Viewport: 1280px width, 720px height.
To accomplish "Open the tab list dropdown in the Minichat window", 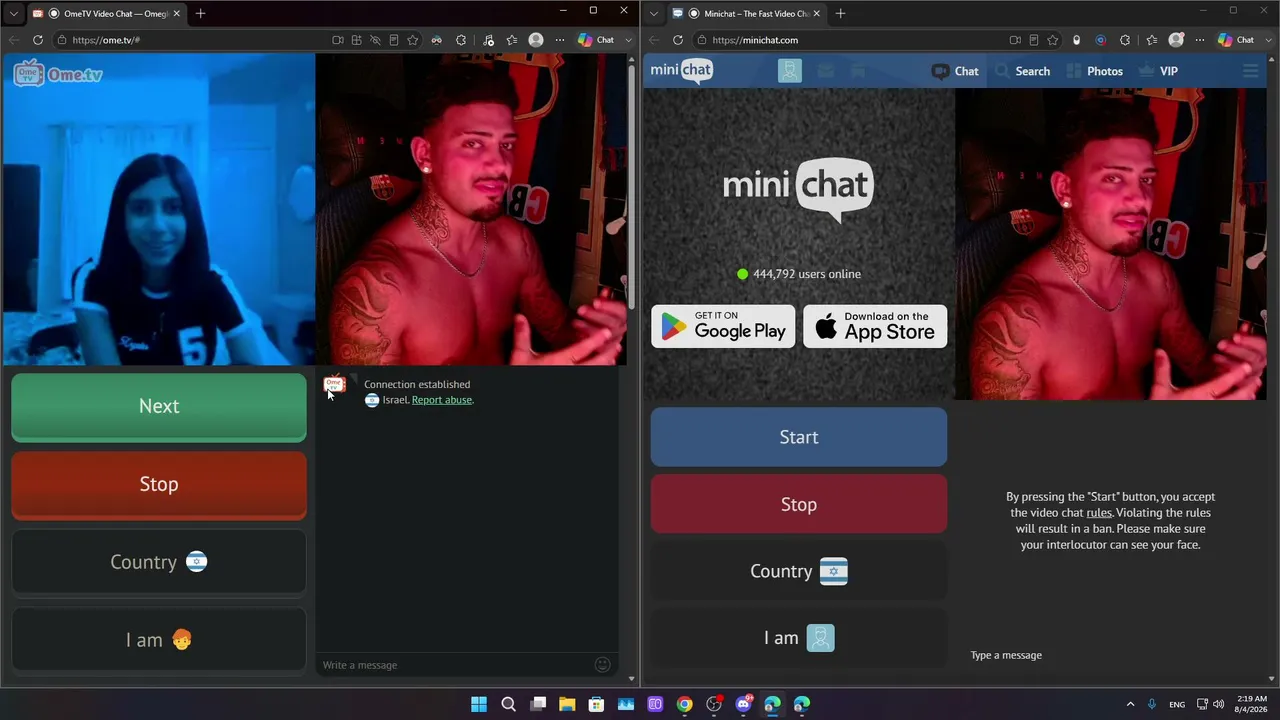I will (x=653, y=13).
